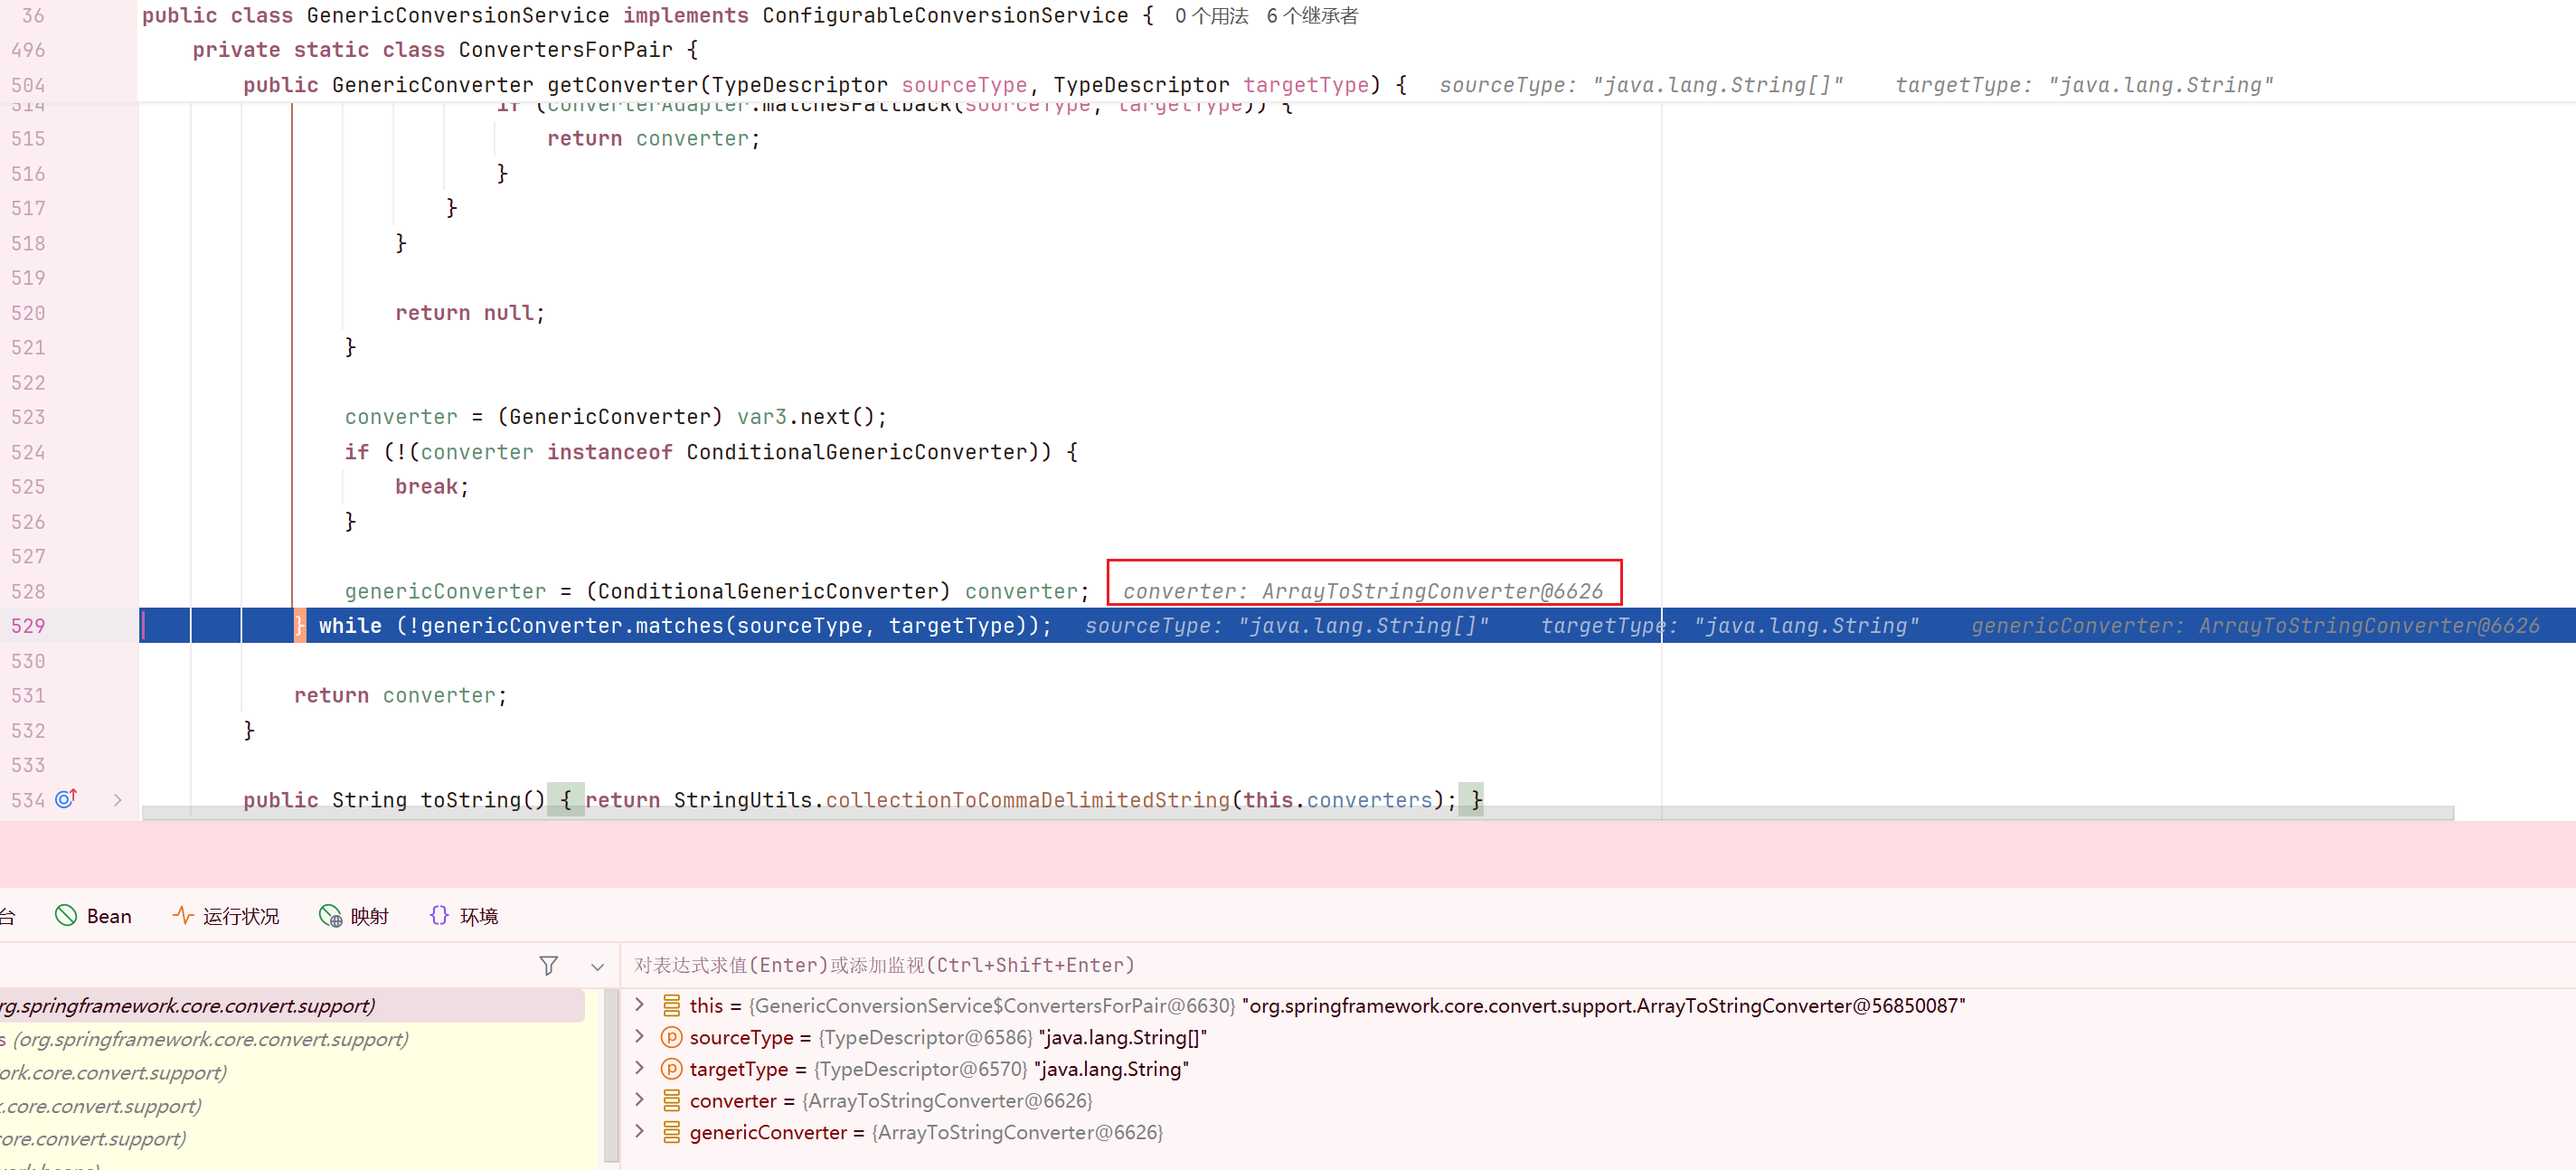Screen dimensions: 2576x1170
Task: Expand the genericConverter variable node
Action: (x=640, y=1131)
